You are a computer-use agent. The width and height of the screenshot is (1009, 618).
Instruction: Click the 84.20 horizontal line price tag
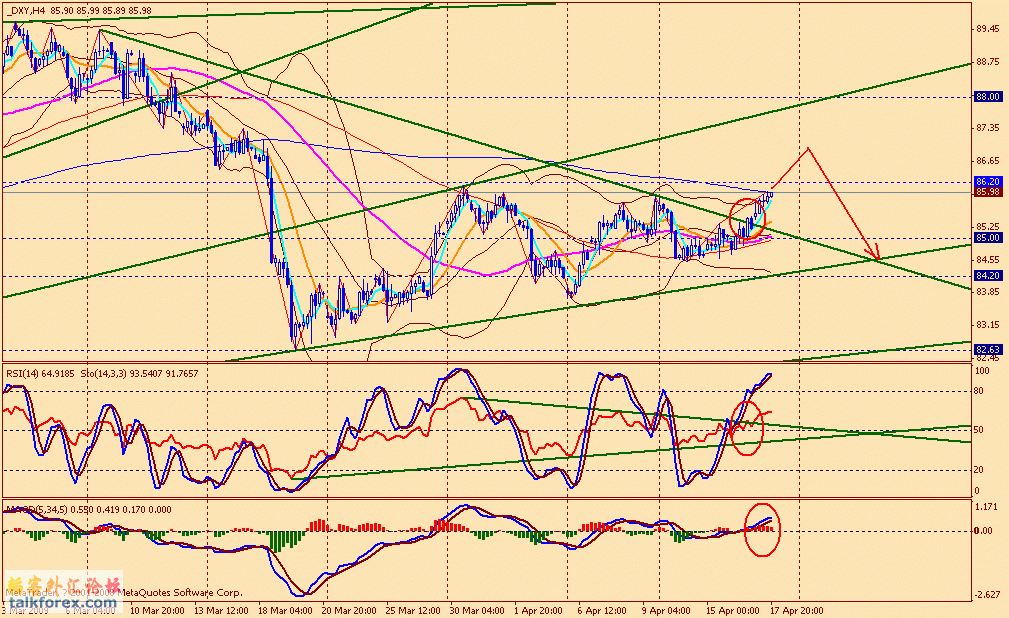988,276
